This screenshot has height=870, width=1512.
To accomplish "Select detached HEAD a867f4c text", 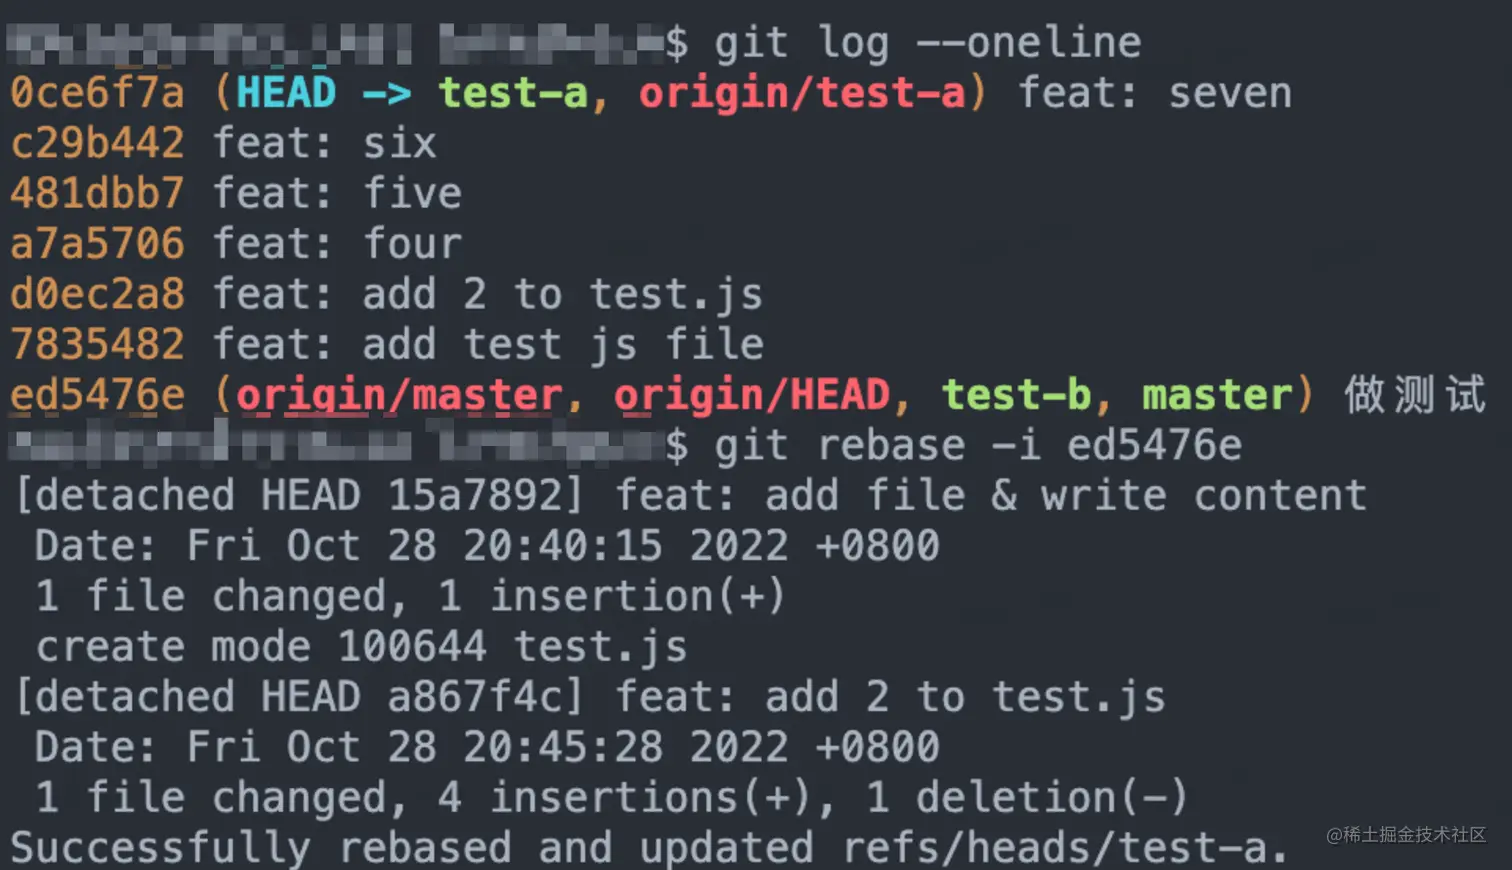I will tap(298, 697).
